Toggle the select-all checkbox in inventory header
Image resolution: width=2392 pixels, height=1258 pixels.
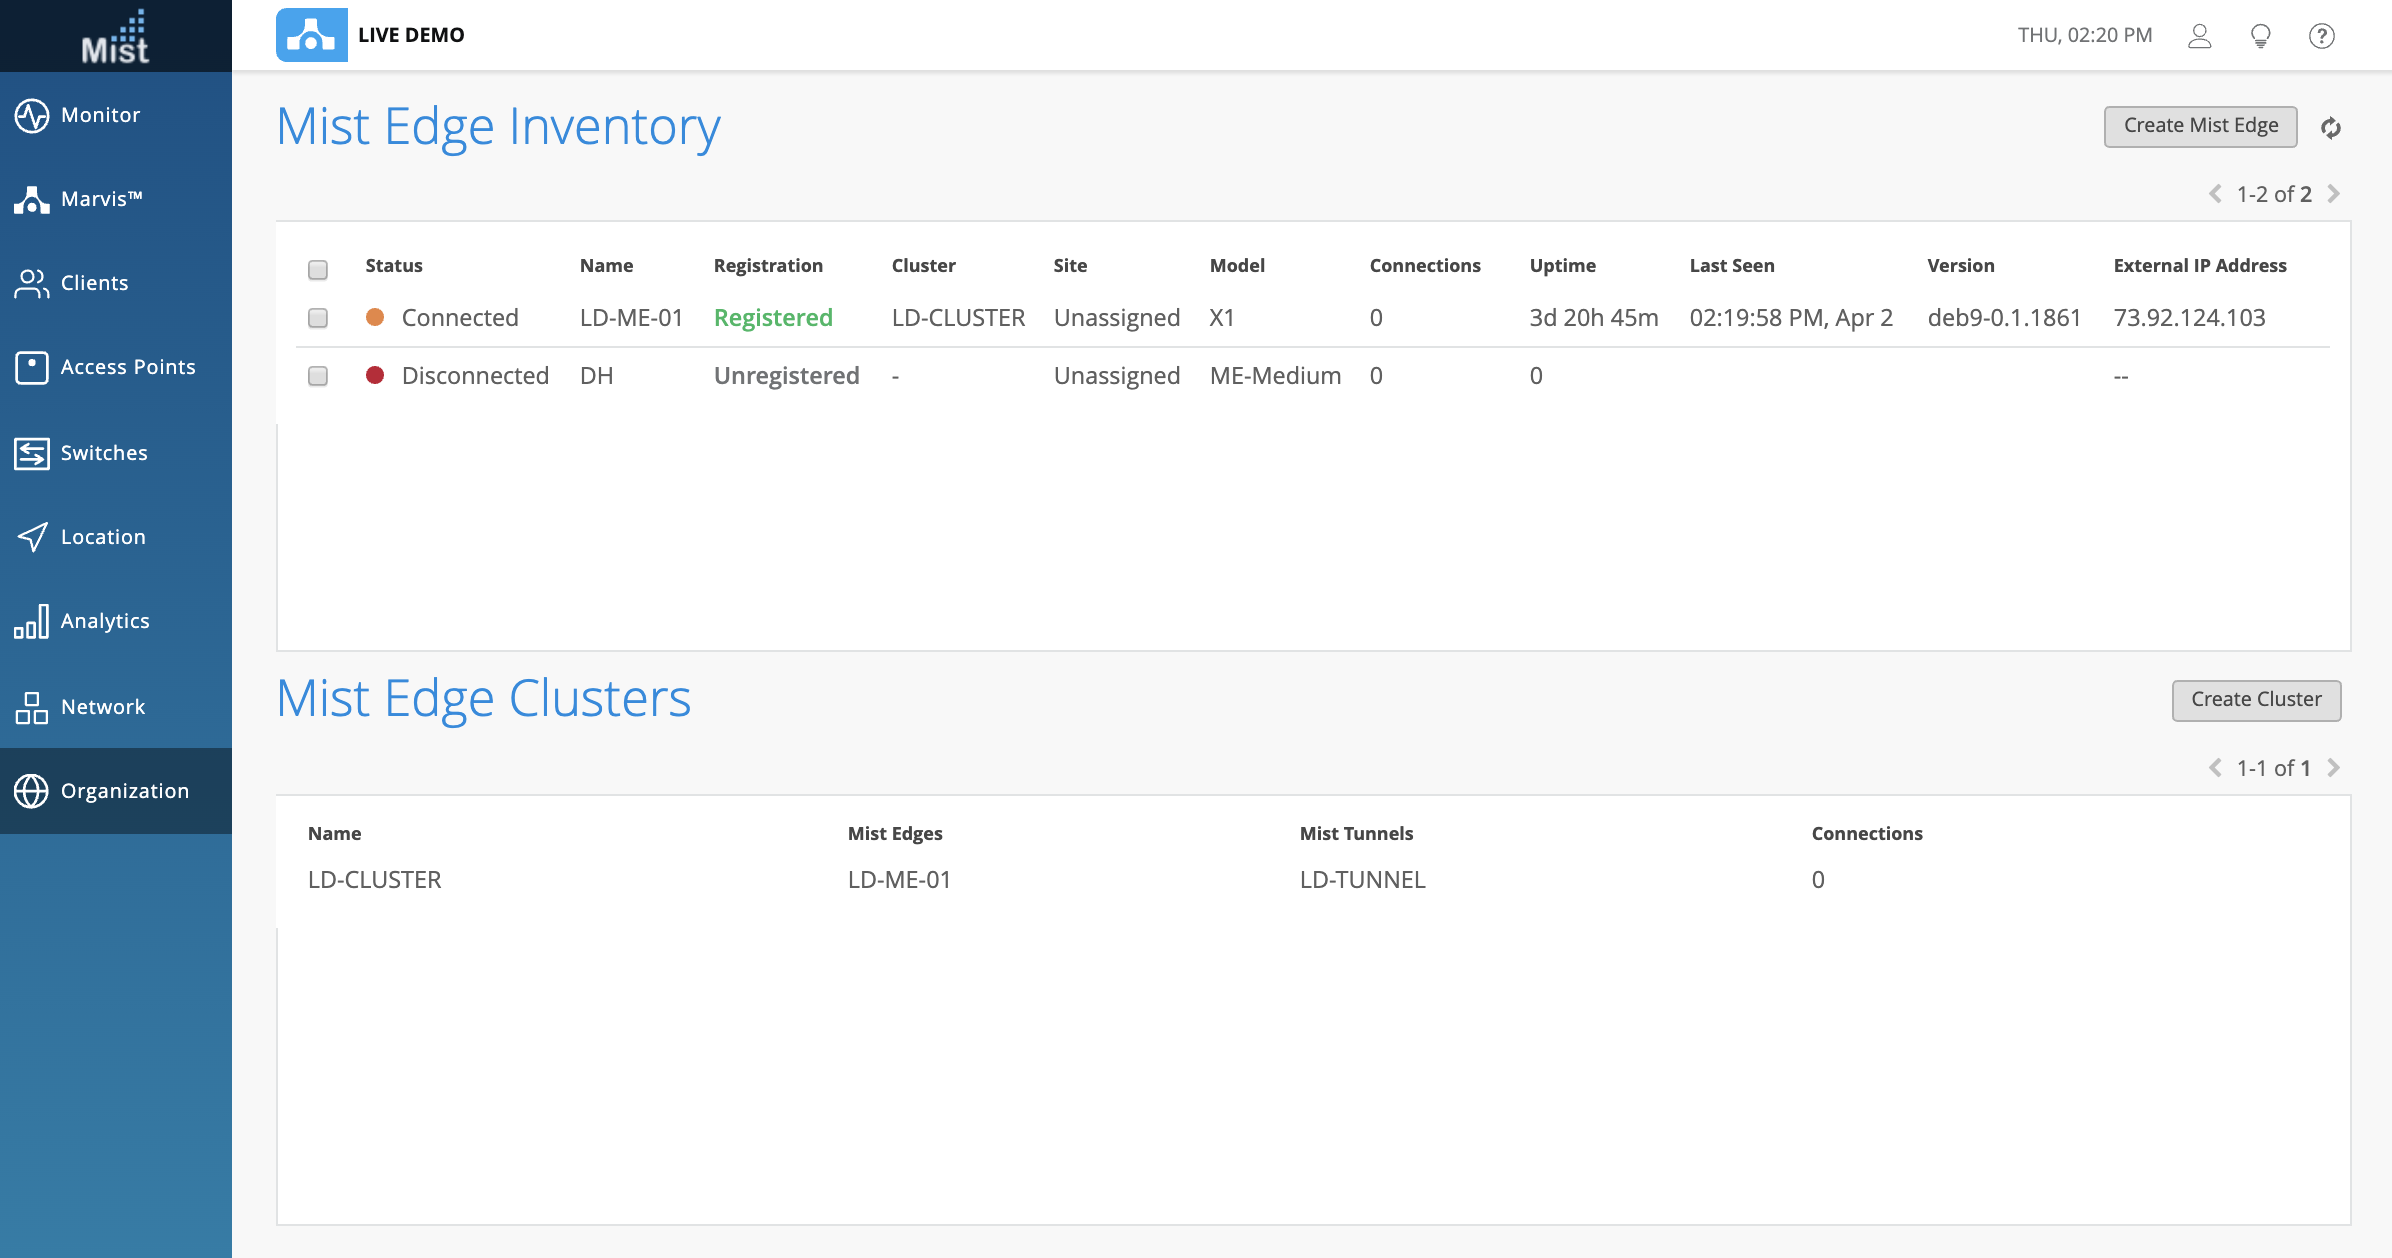(x=318, y=269)
